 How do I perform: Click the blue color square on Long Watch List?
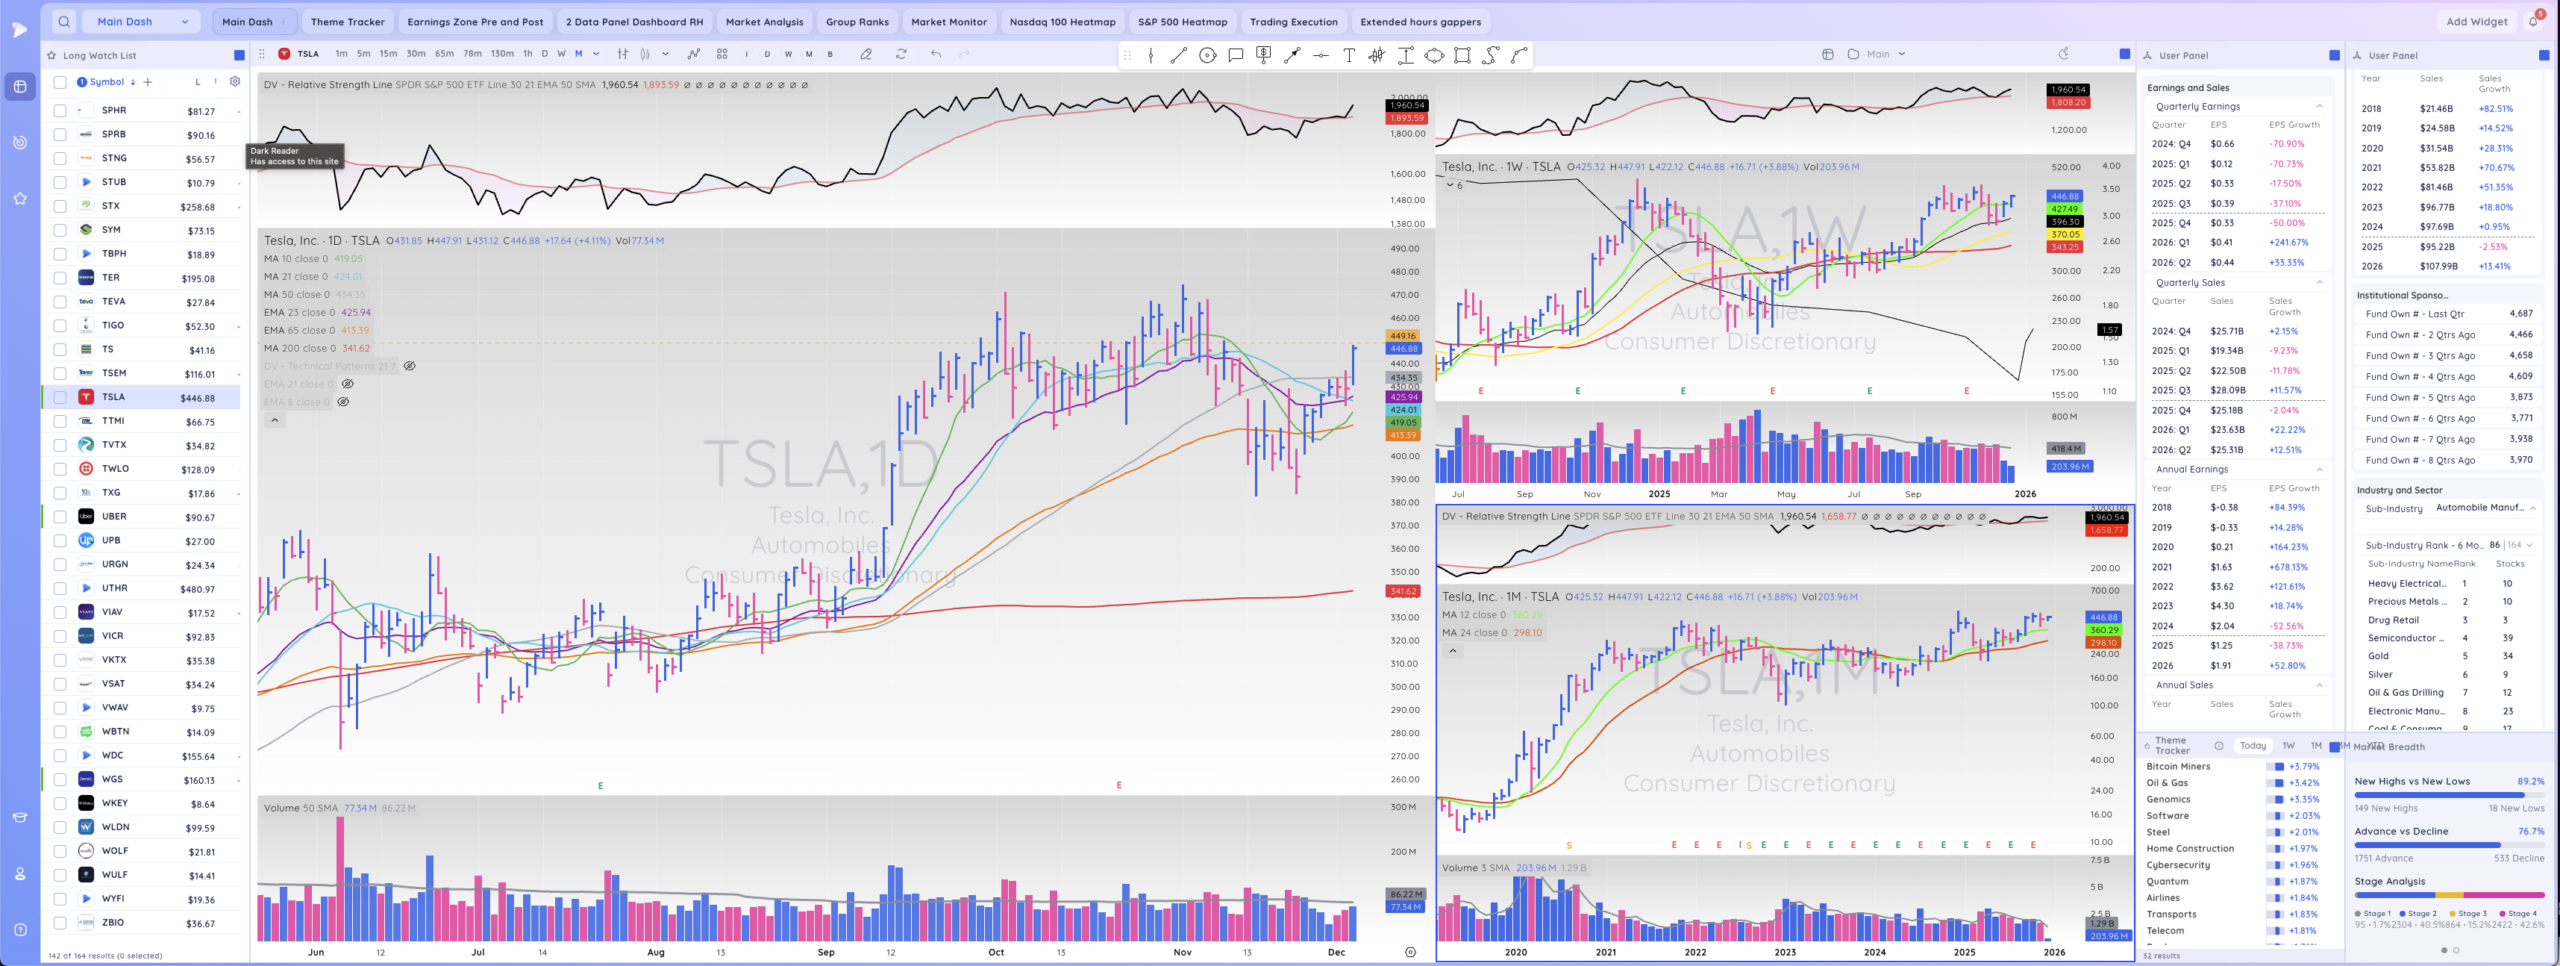click(239, 55)
